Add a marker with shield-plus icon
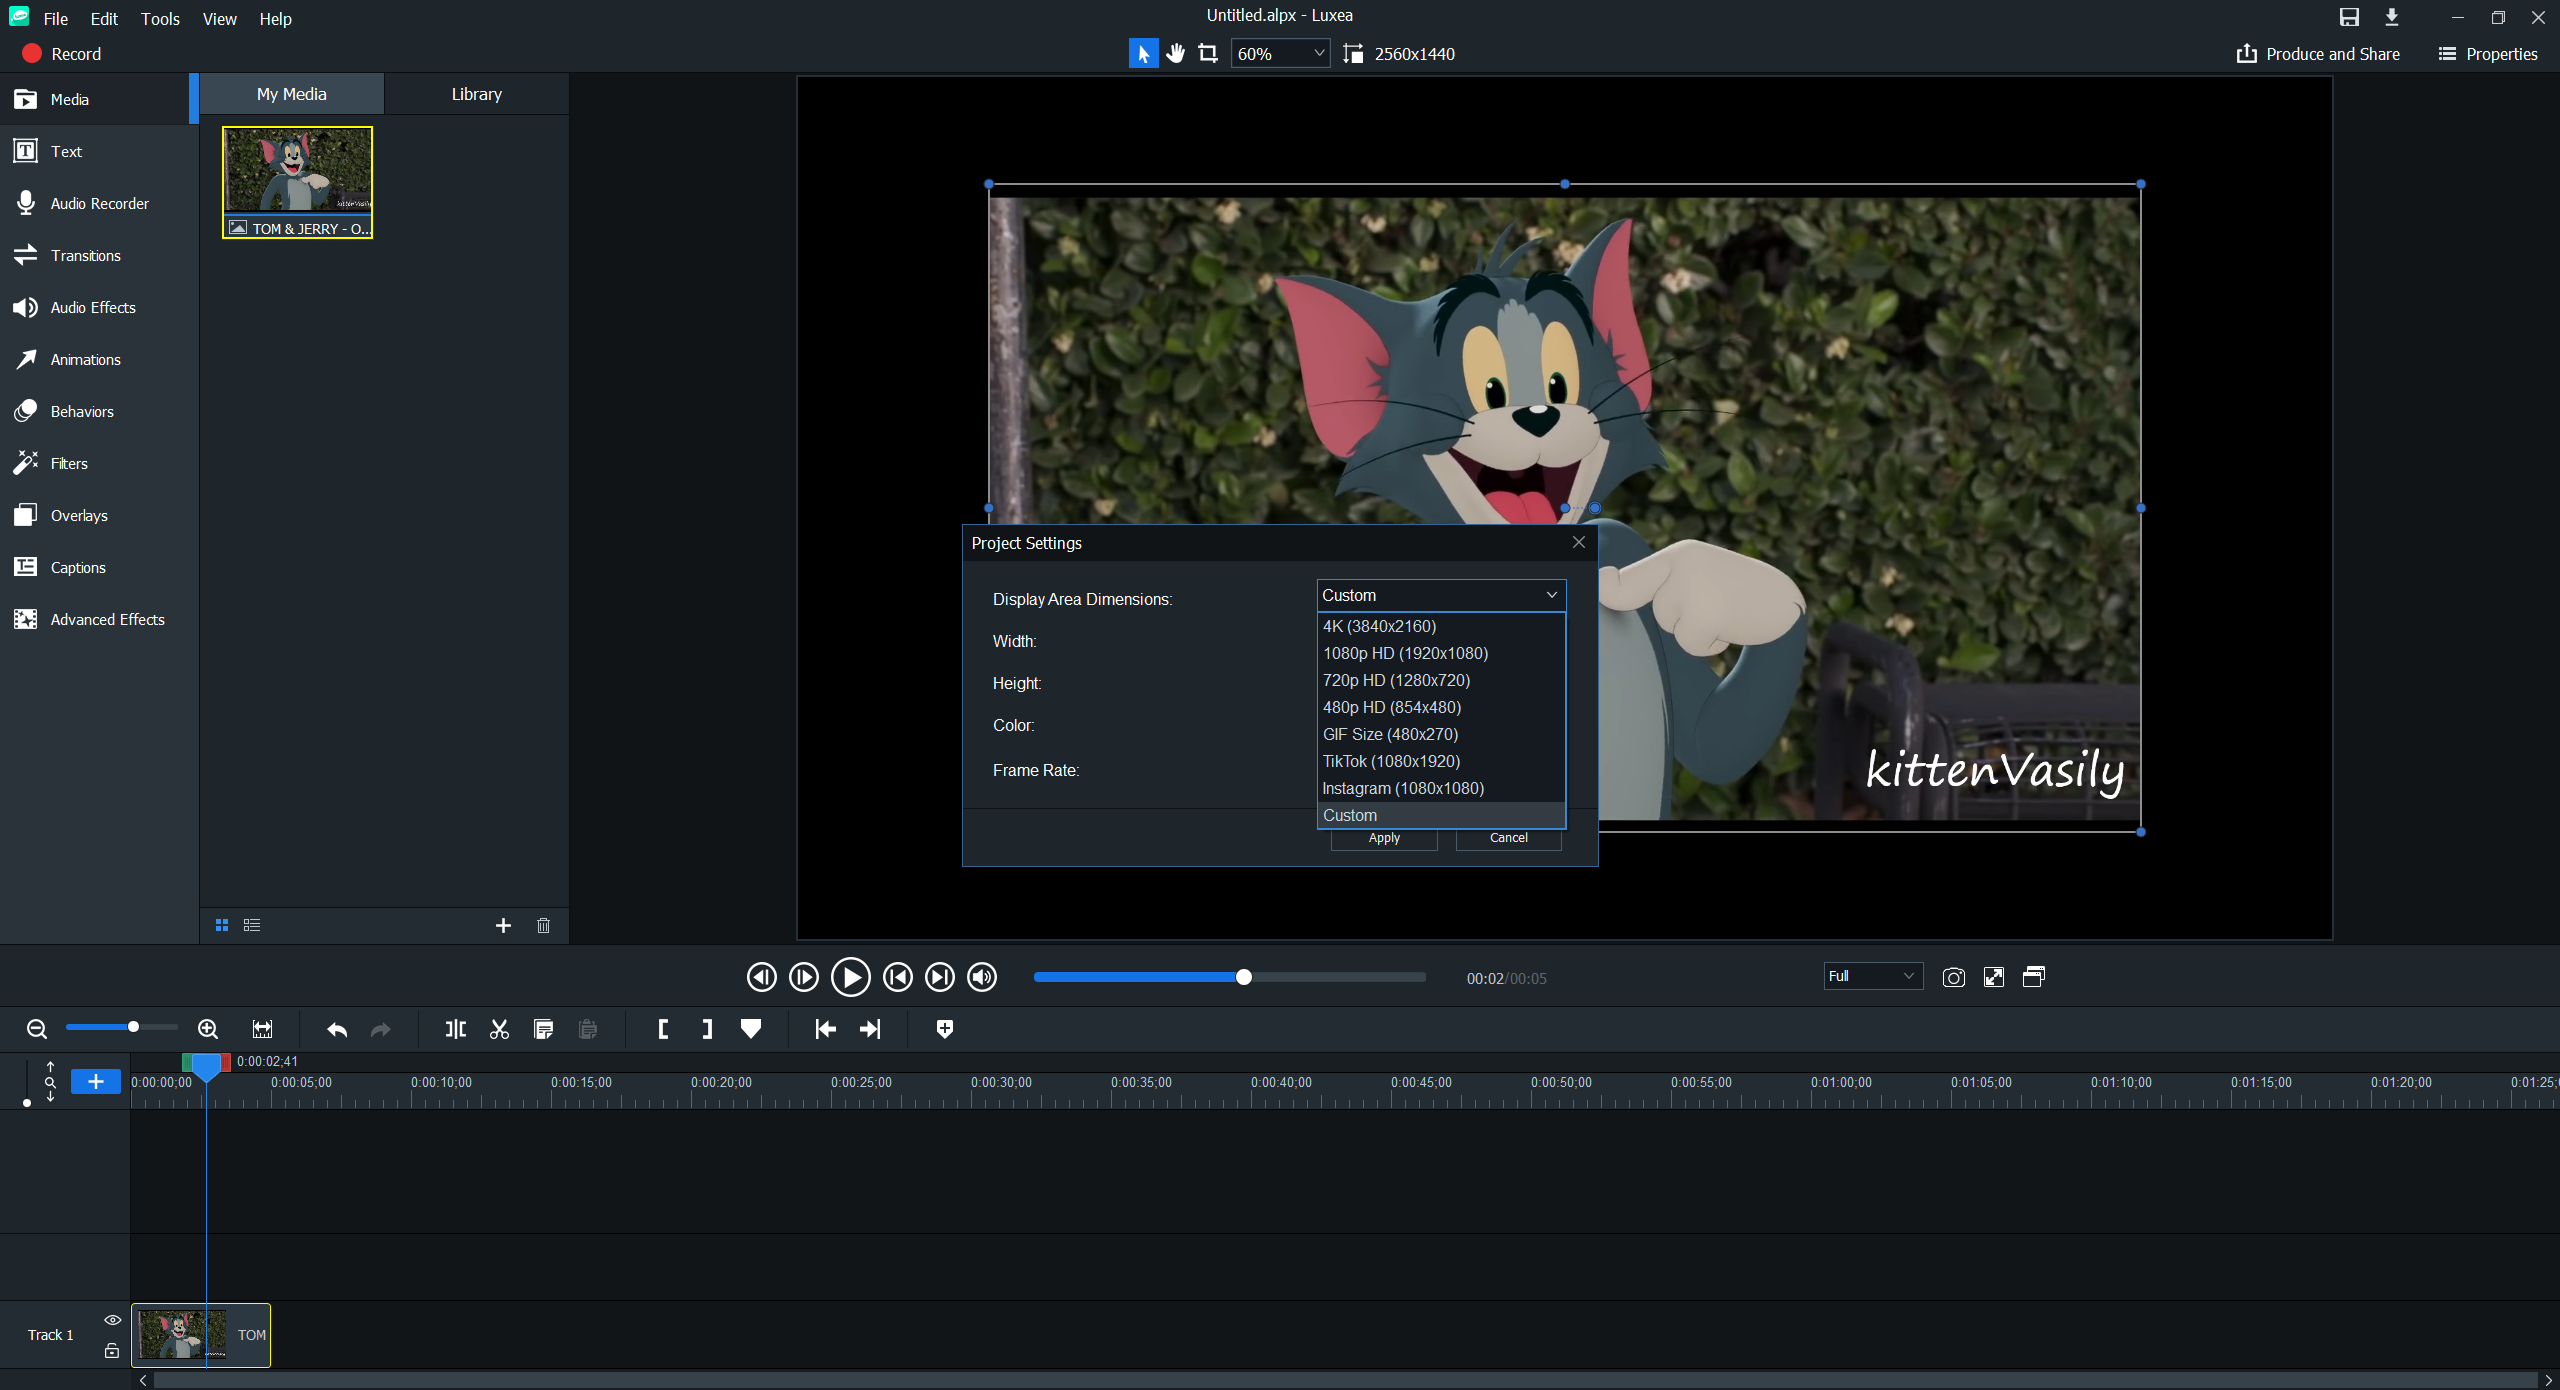The width and height of the screenshot is (2560, 1390). [x=944, y=1029]
